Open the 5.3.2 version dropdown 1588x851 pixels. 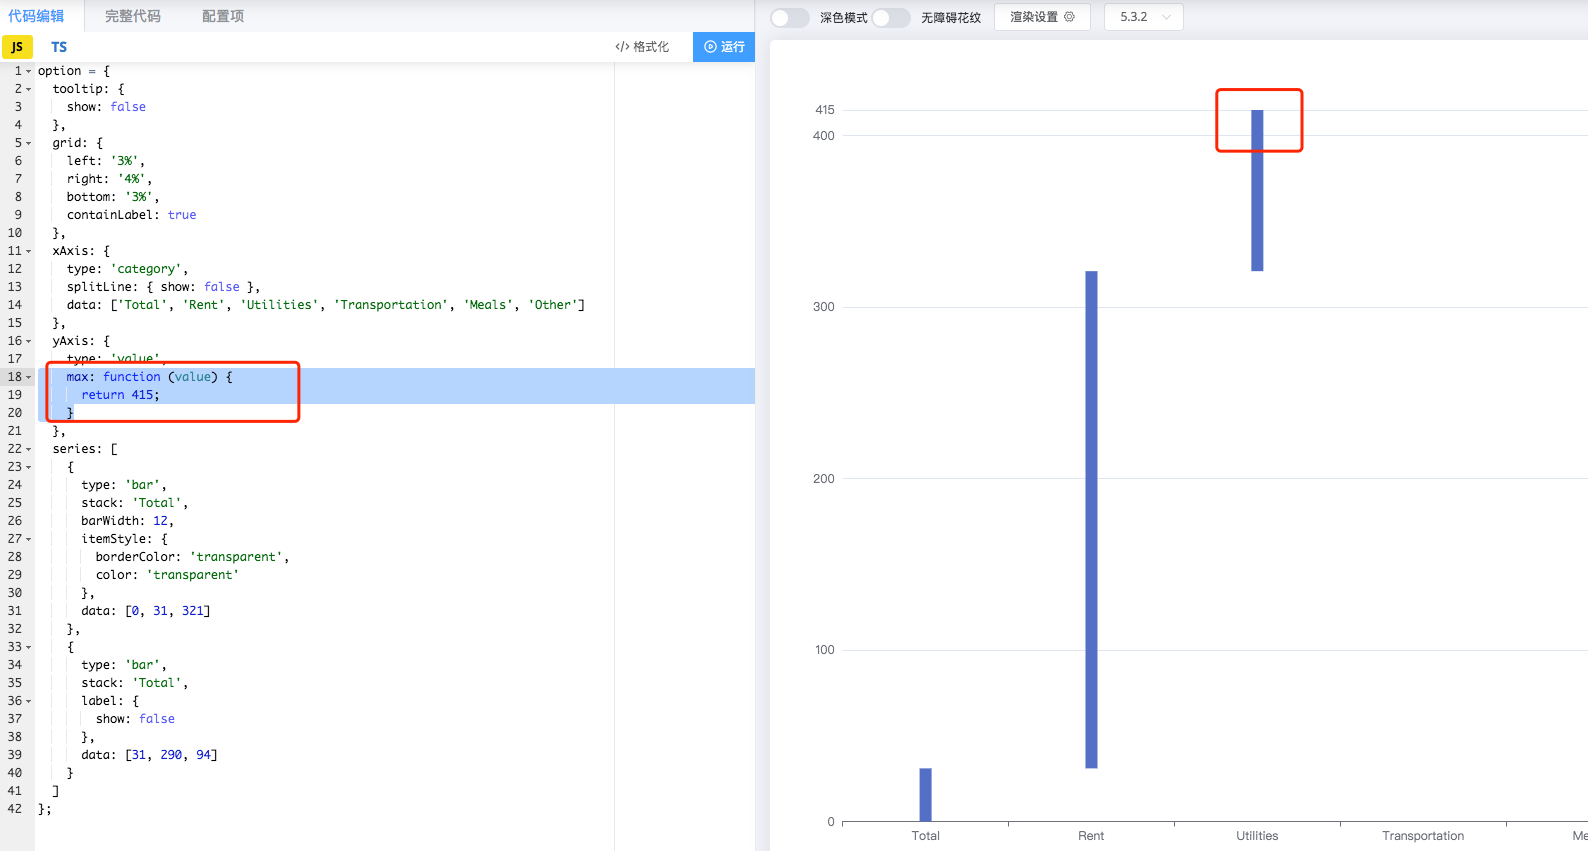tap(1144, 17)
